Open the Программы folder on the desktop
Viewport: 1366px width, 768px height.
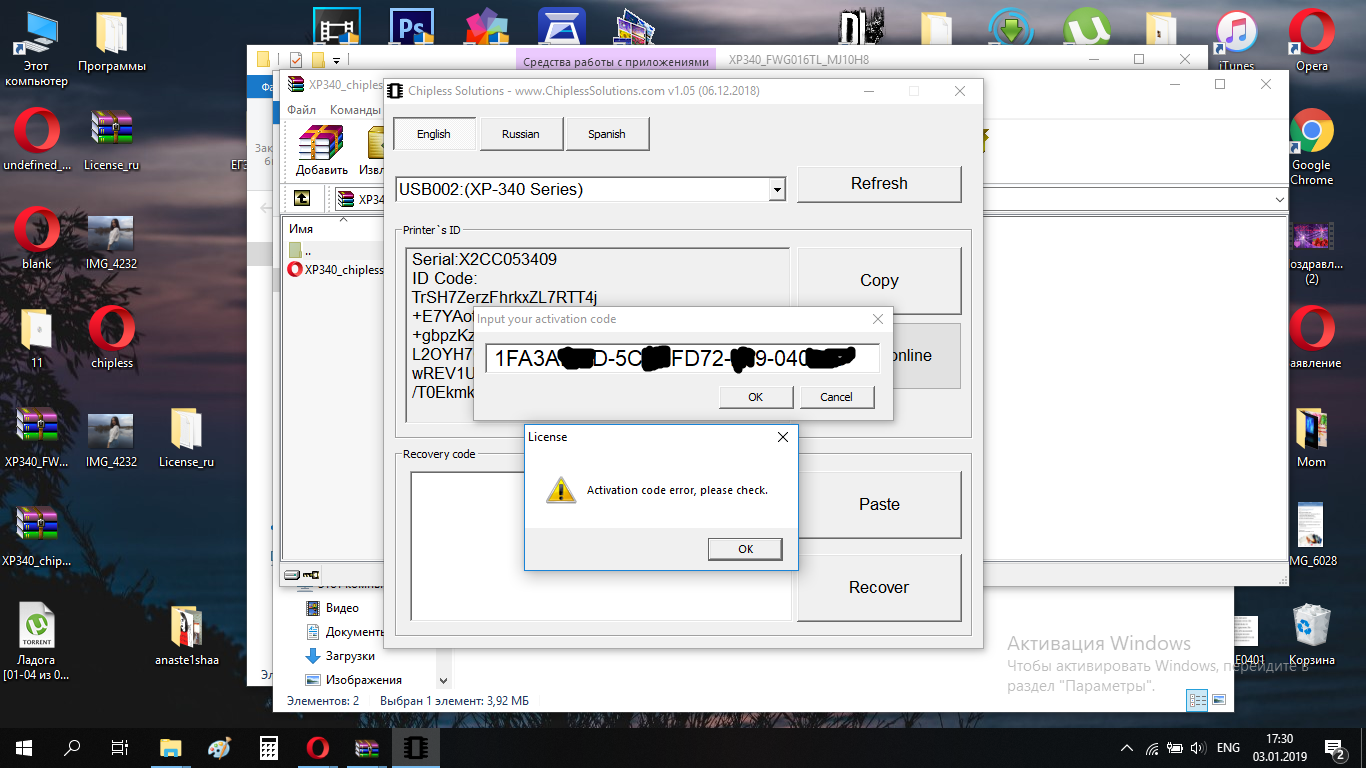pos(112,43)
